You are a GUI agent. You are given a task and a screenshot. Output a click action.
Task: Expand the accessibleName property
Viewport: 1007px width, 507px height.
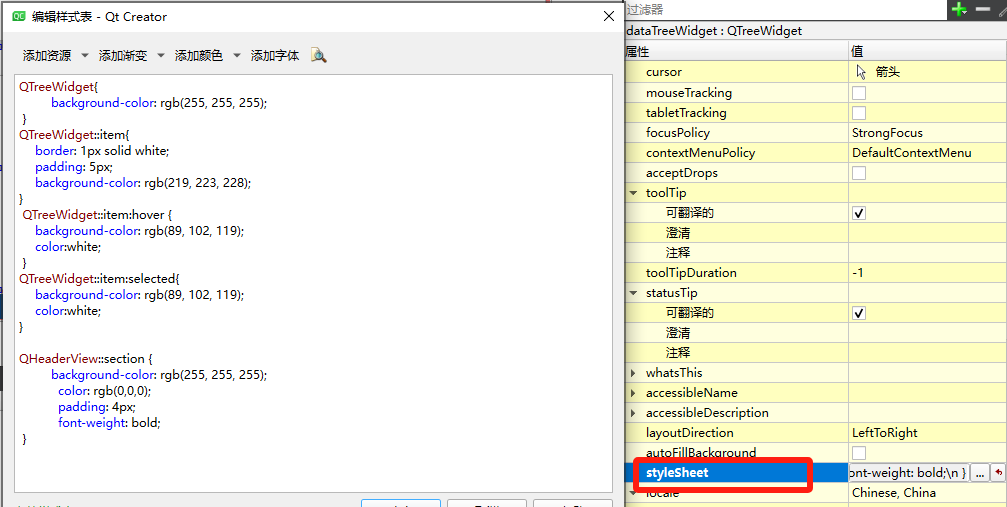pyautogui.click(x=634, y=393)
